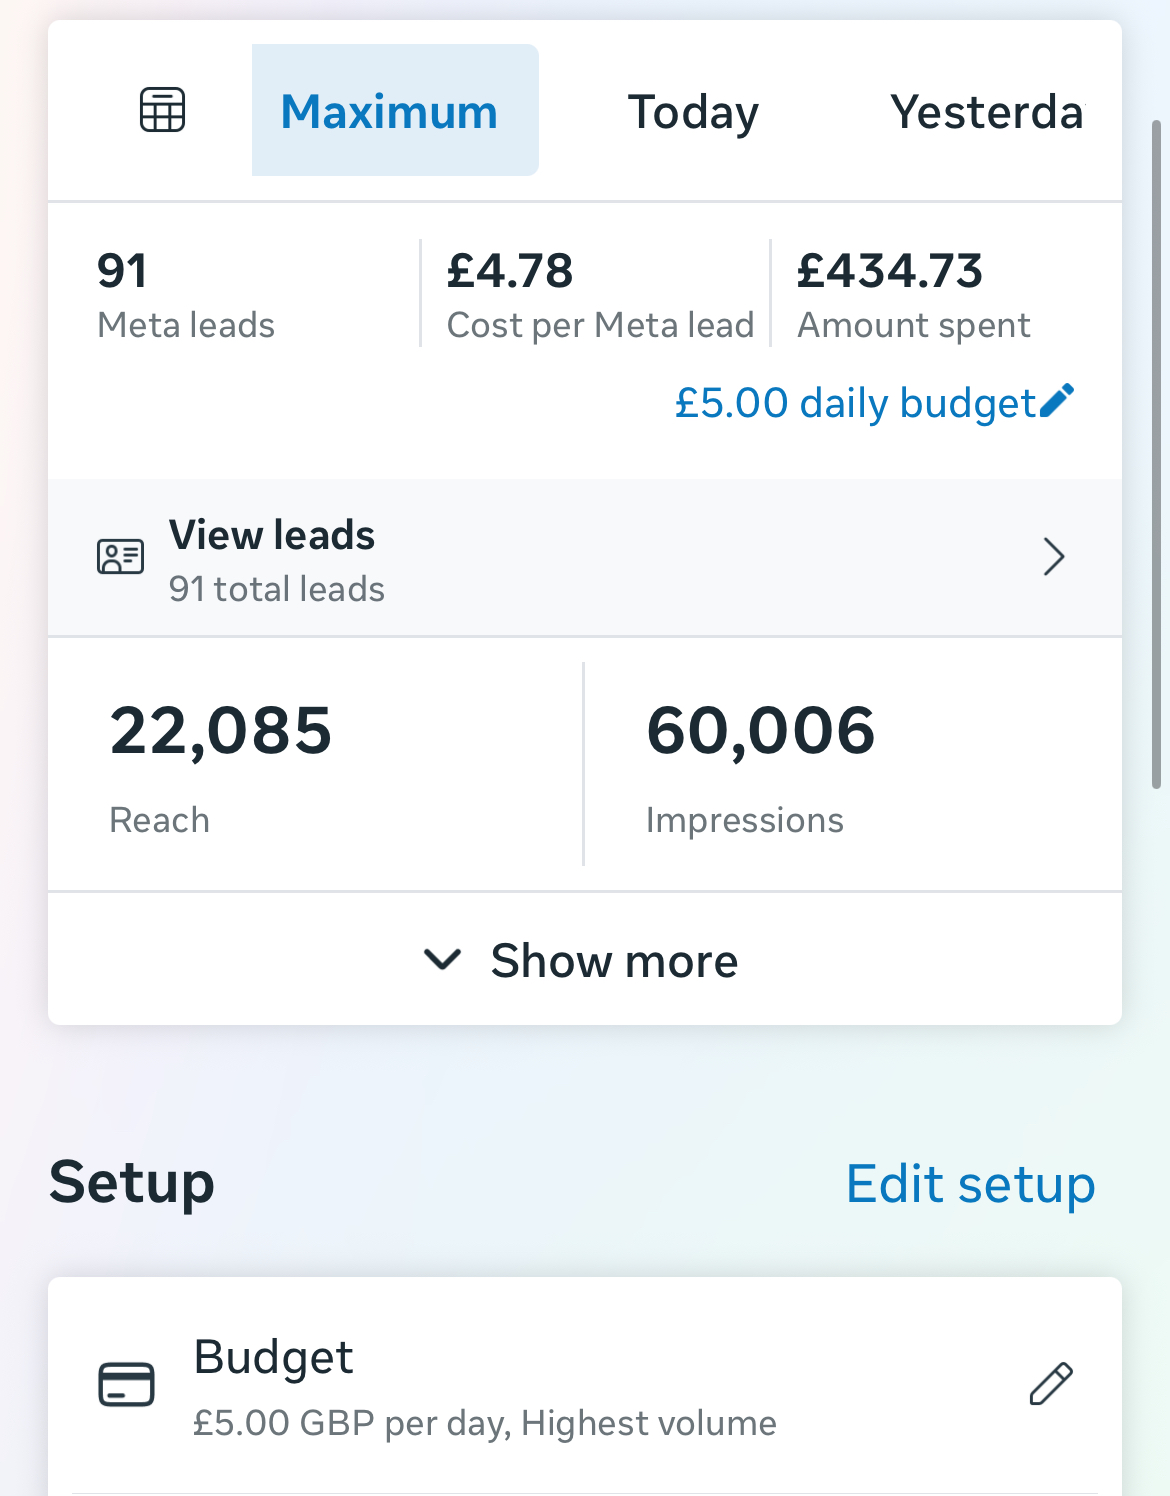
Task: Open leads with the right chevron arrow
Action: [x=1053, y=557]
